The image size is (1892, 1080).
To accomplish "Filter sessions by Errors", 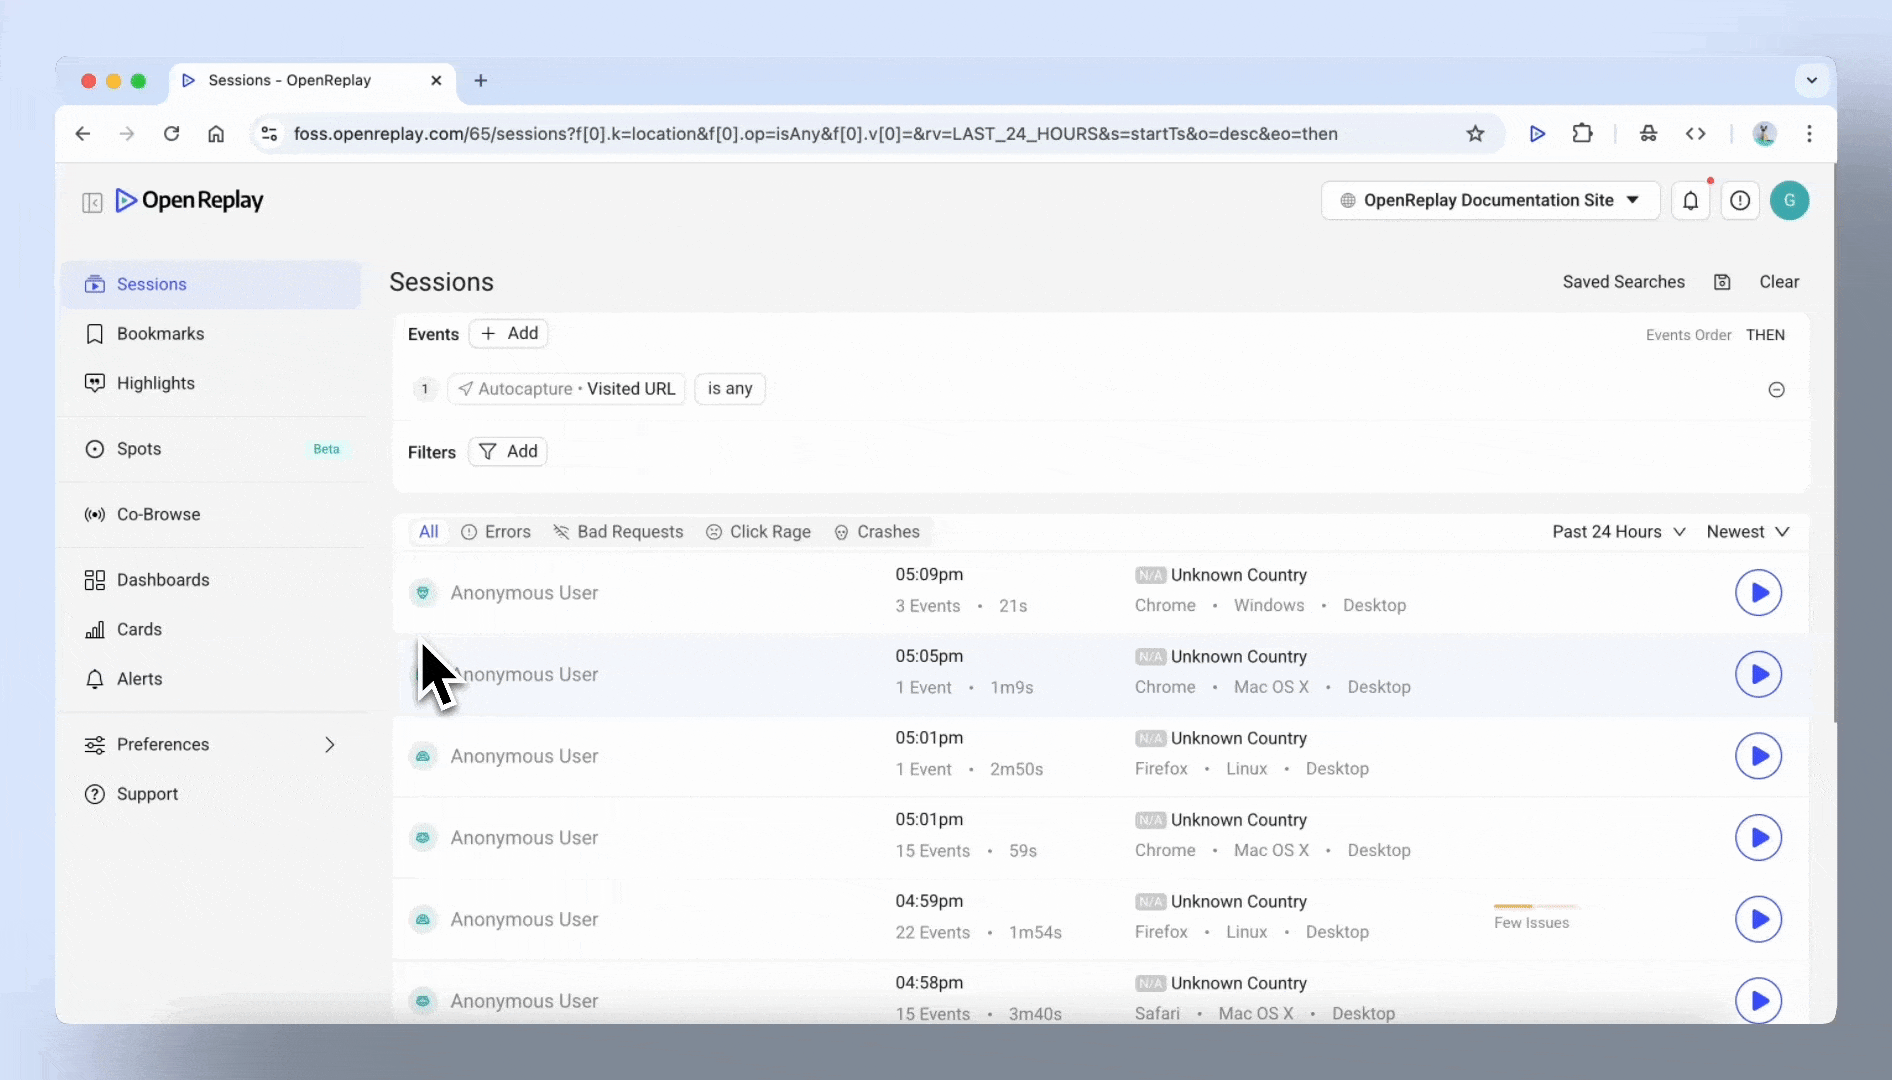I will (x=496, y=532).
